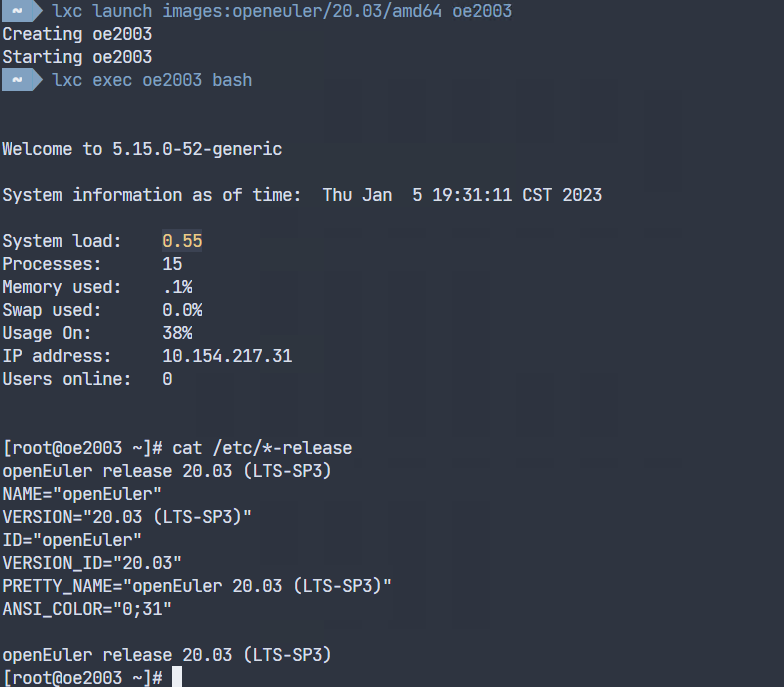
Task: Click the Swap used value 0.0%
Action: point(182,310)
